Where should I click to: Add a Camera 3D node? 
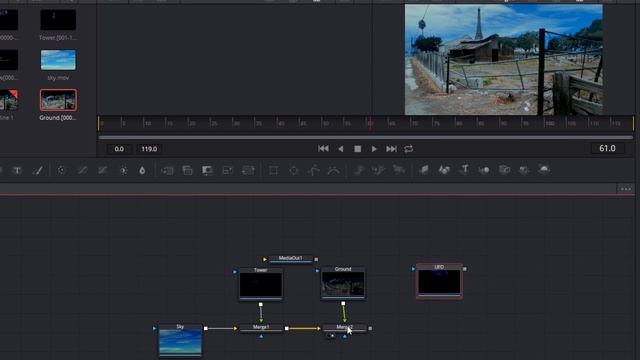(504, 170)
